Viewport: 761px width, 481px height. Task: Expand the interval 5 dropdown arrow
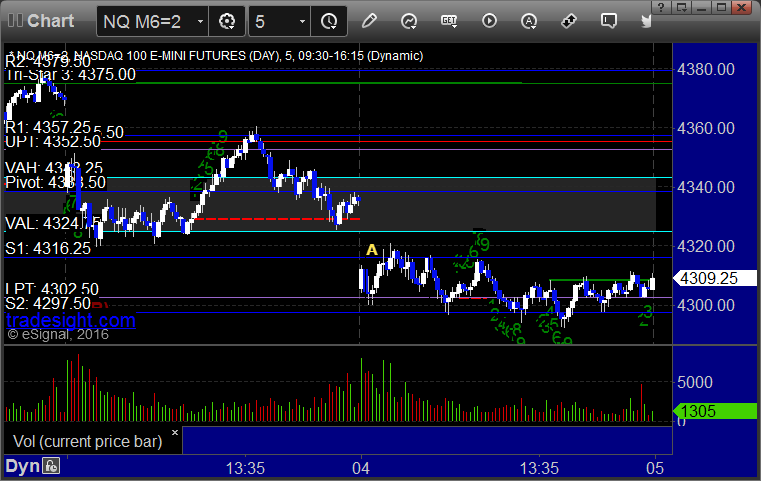click(302, 21)
